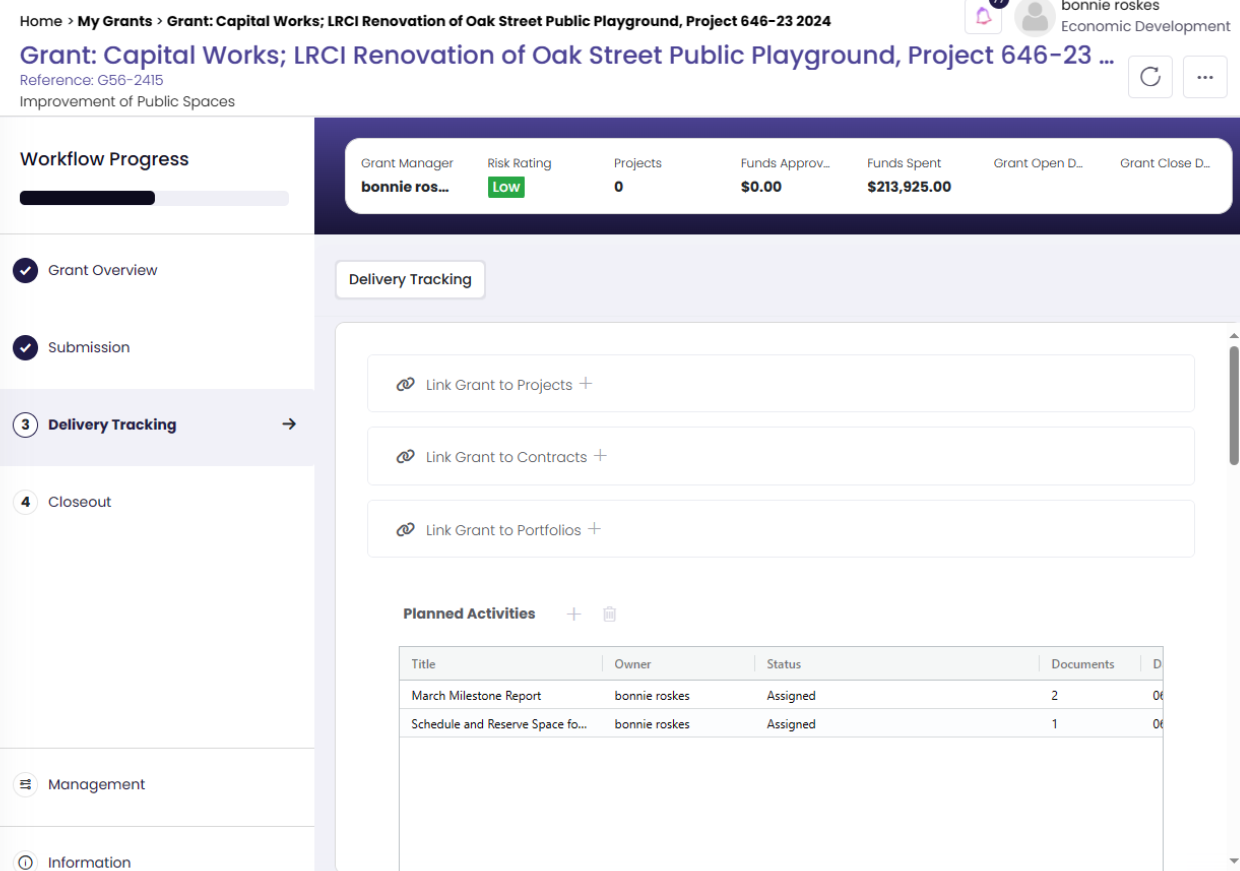Select the March Milestone Report row
The width and height of the screenshot is (1240, 871).
781,696
